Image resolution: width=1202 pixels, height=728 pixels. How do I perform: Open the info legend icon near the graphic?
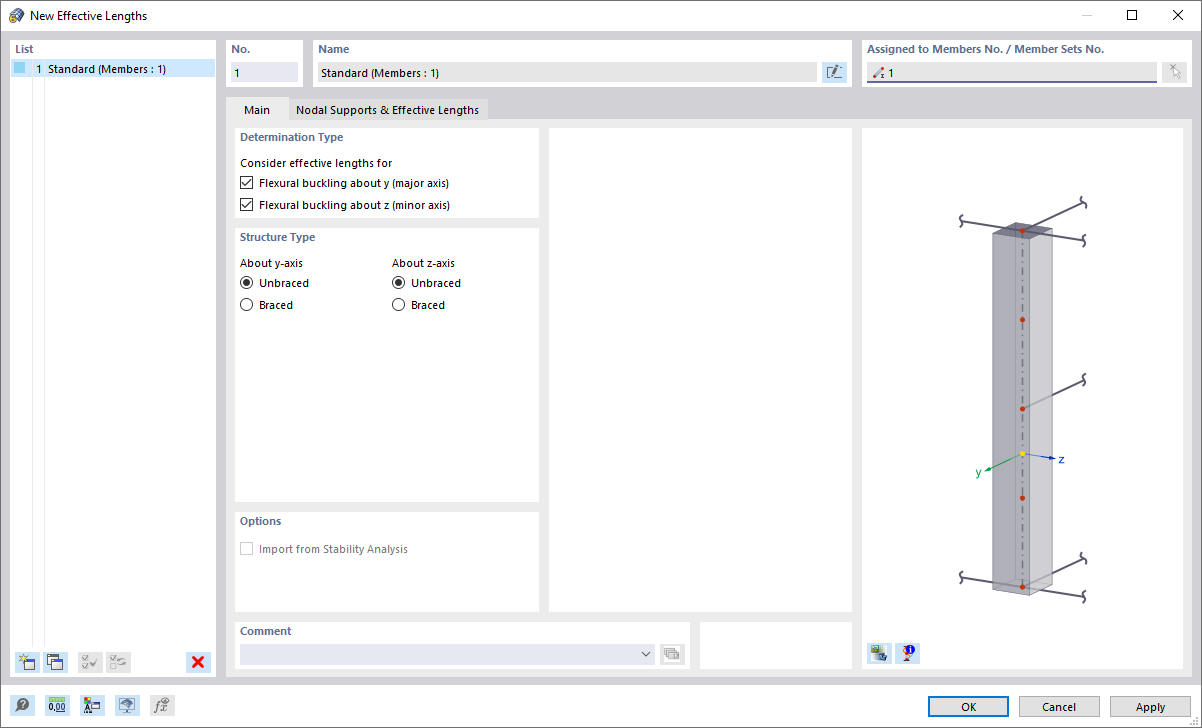pos(907,653)
